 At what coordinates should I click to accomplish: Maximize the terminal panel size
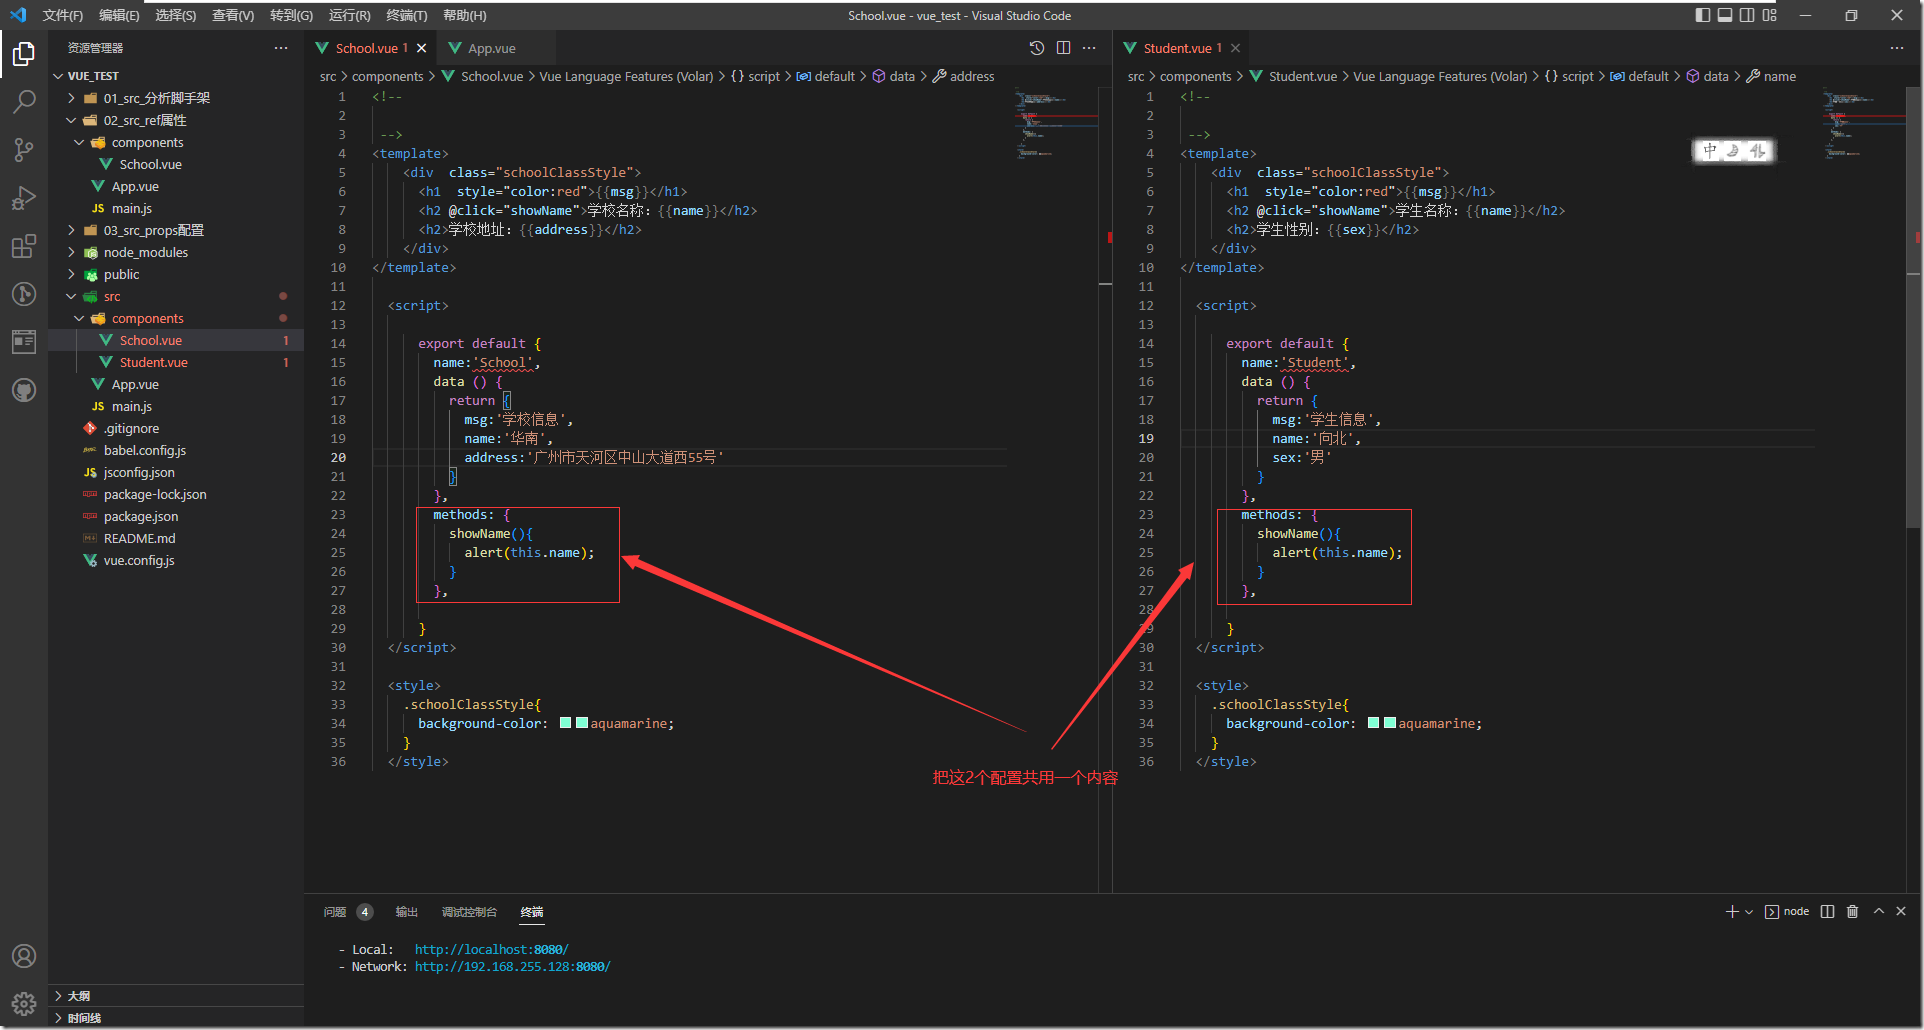[1879, 911]
